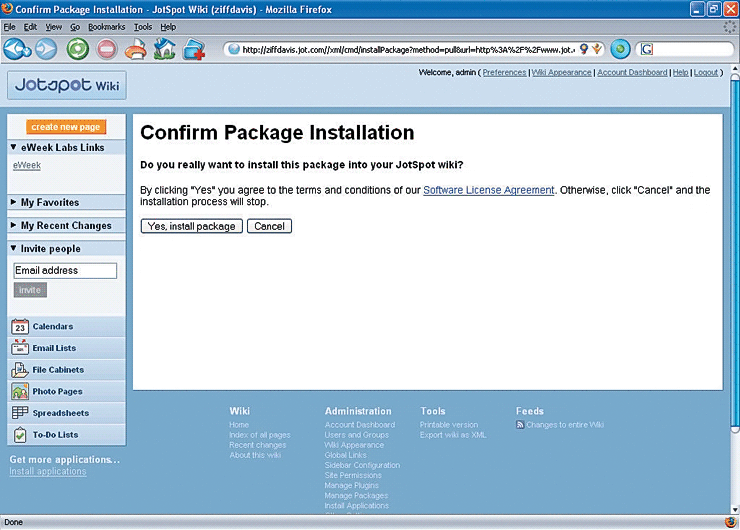Screen dimensions: 740x530
Task: Open the Tools menu
Action: [x=143, y=27]
